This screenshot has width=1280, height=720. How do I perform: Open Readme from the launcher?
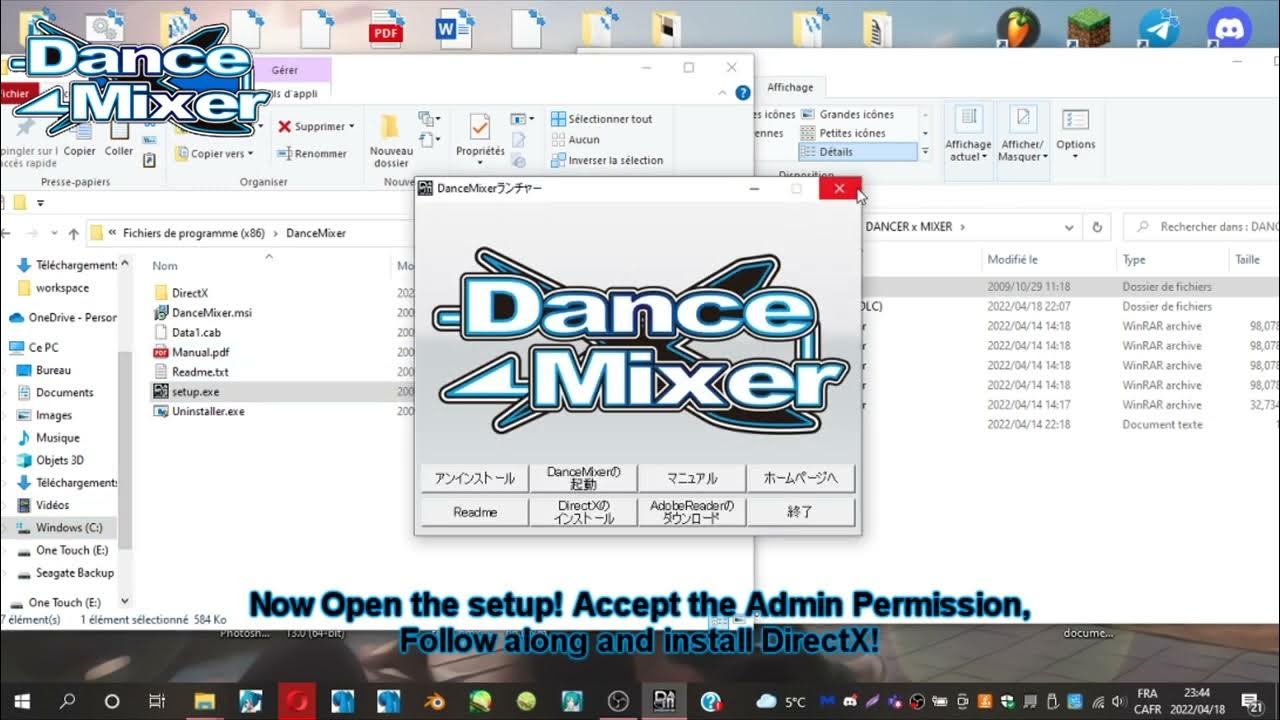pyautogui.click(x=475, y=512)
